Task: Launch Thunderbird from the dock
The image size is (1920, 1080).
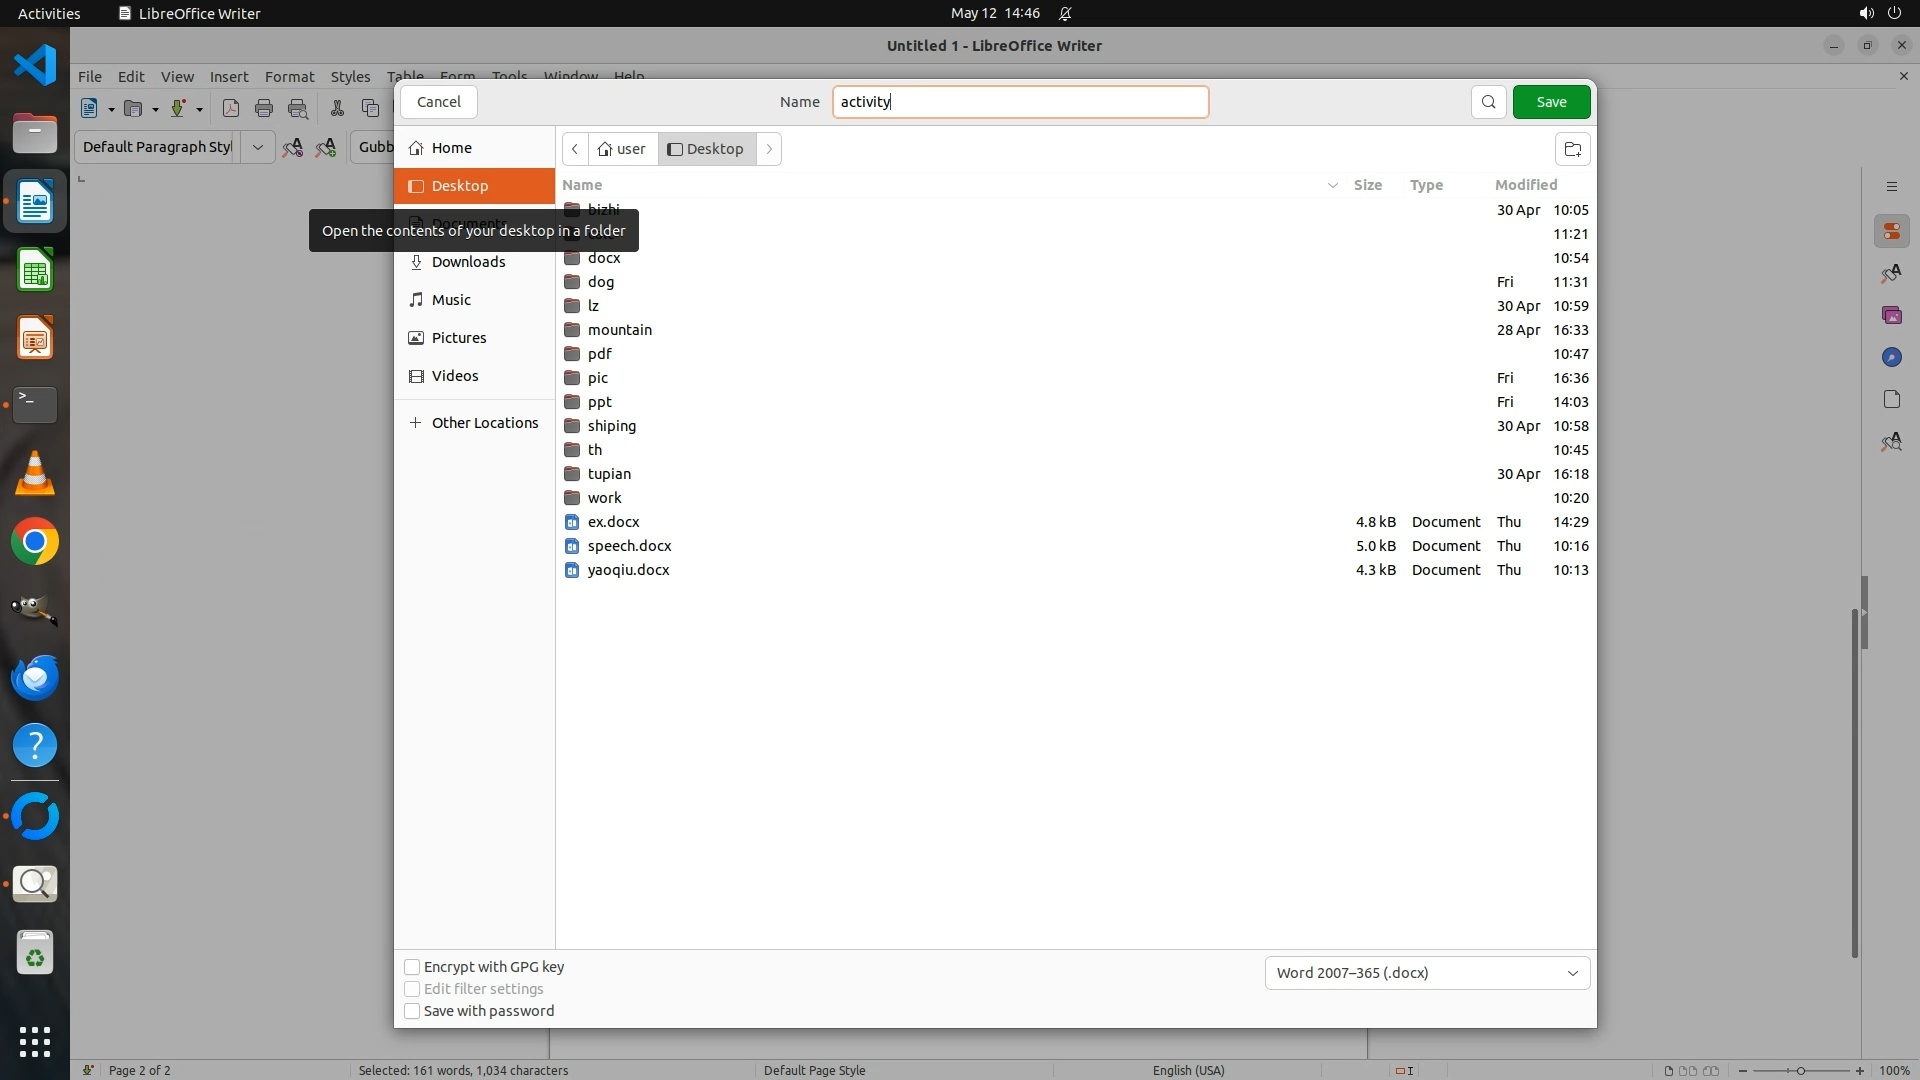Action: point(35,678)
